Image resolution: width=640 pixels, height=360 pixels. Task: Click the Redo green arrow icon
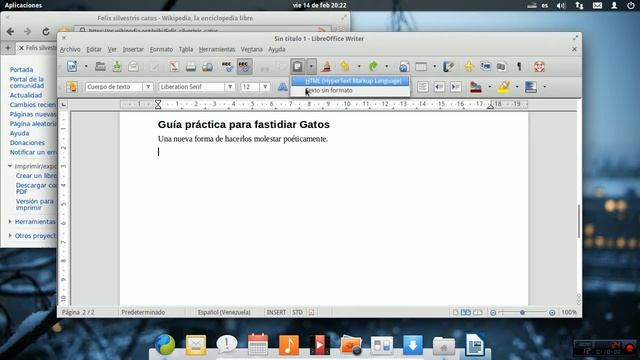373,66
